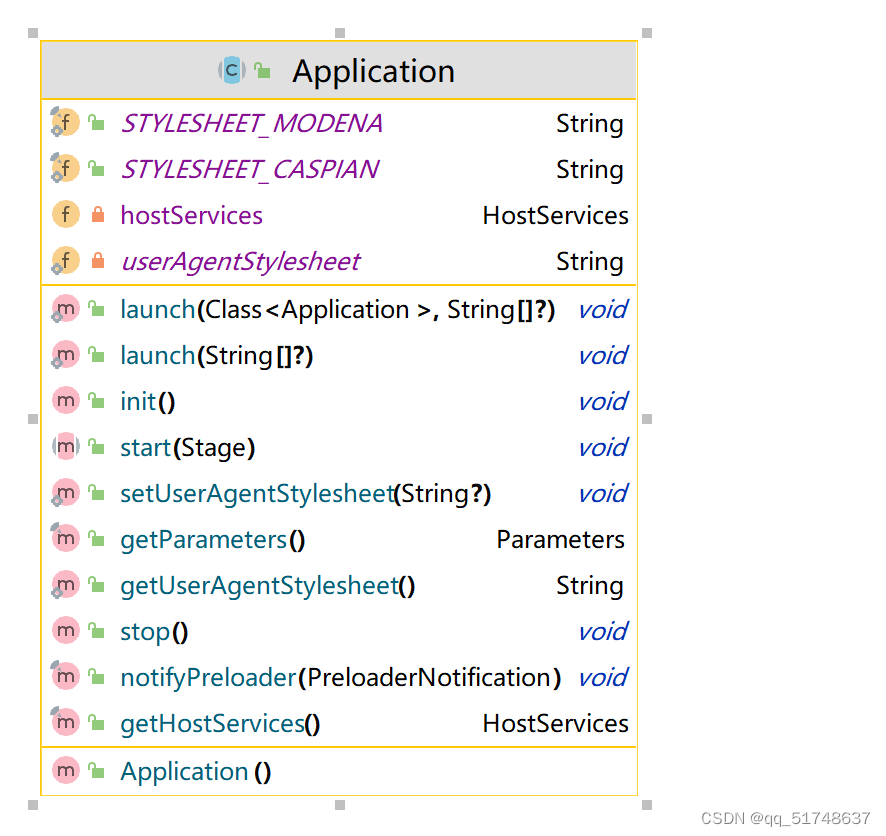Screen dimensions: 886x836
Task: Click the Application constructor at the bottom
Action: [x=183, y=771]
